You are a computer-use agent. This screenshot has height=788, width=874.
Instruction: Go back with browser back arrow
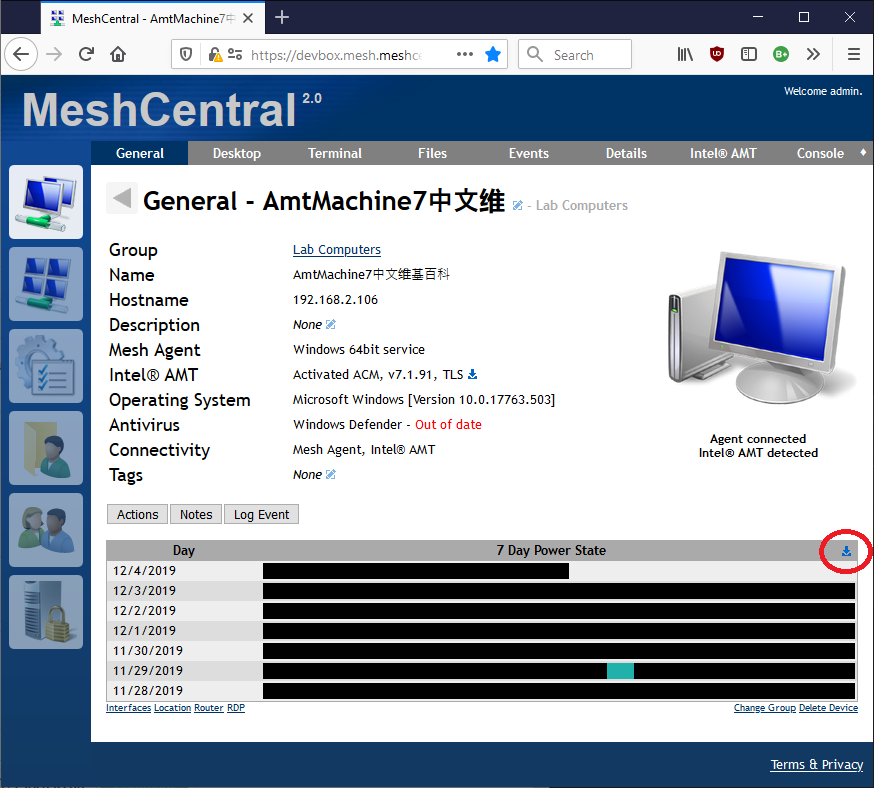21,54
